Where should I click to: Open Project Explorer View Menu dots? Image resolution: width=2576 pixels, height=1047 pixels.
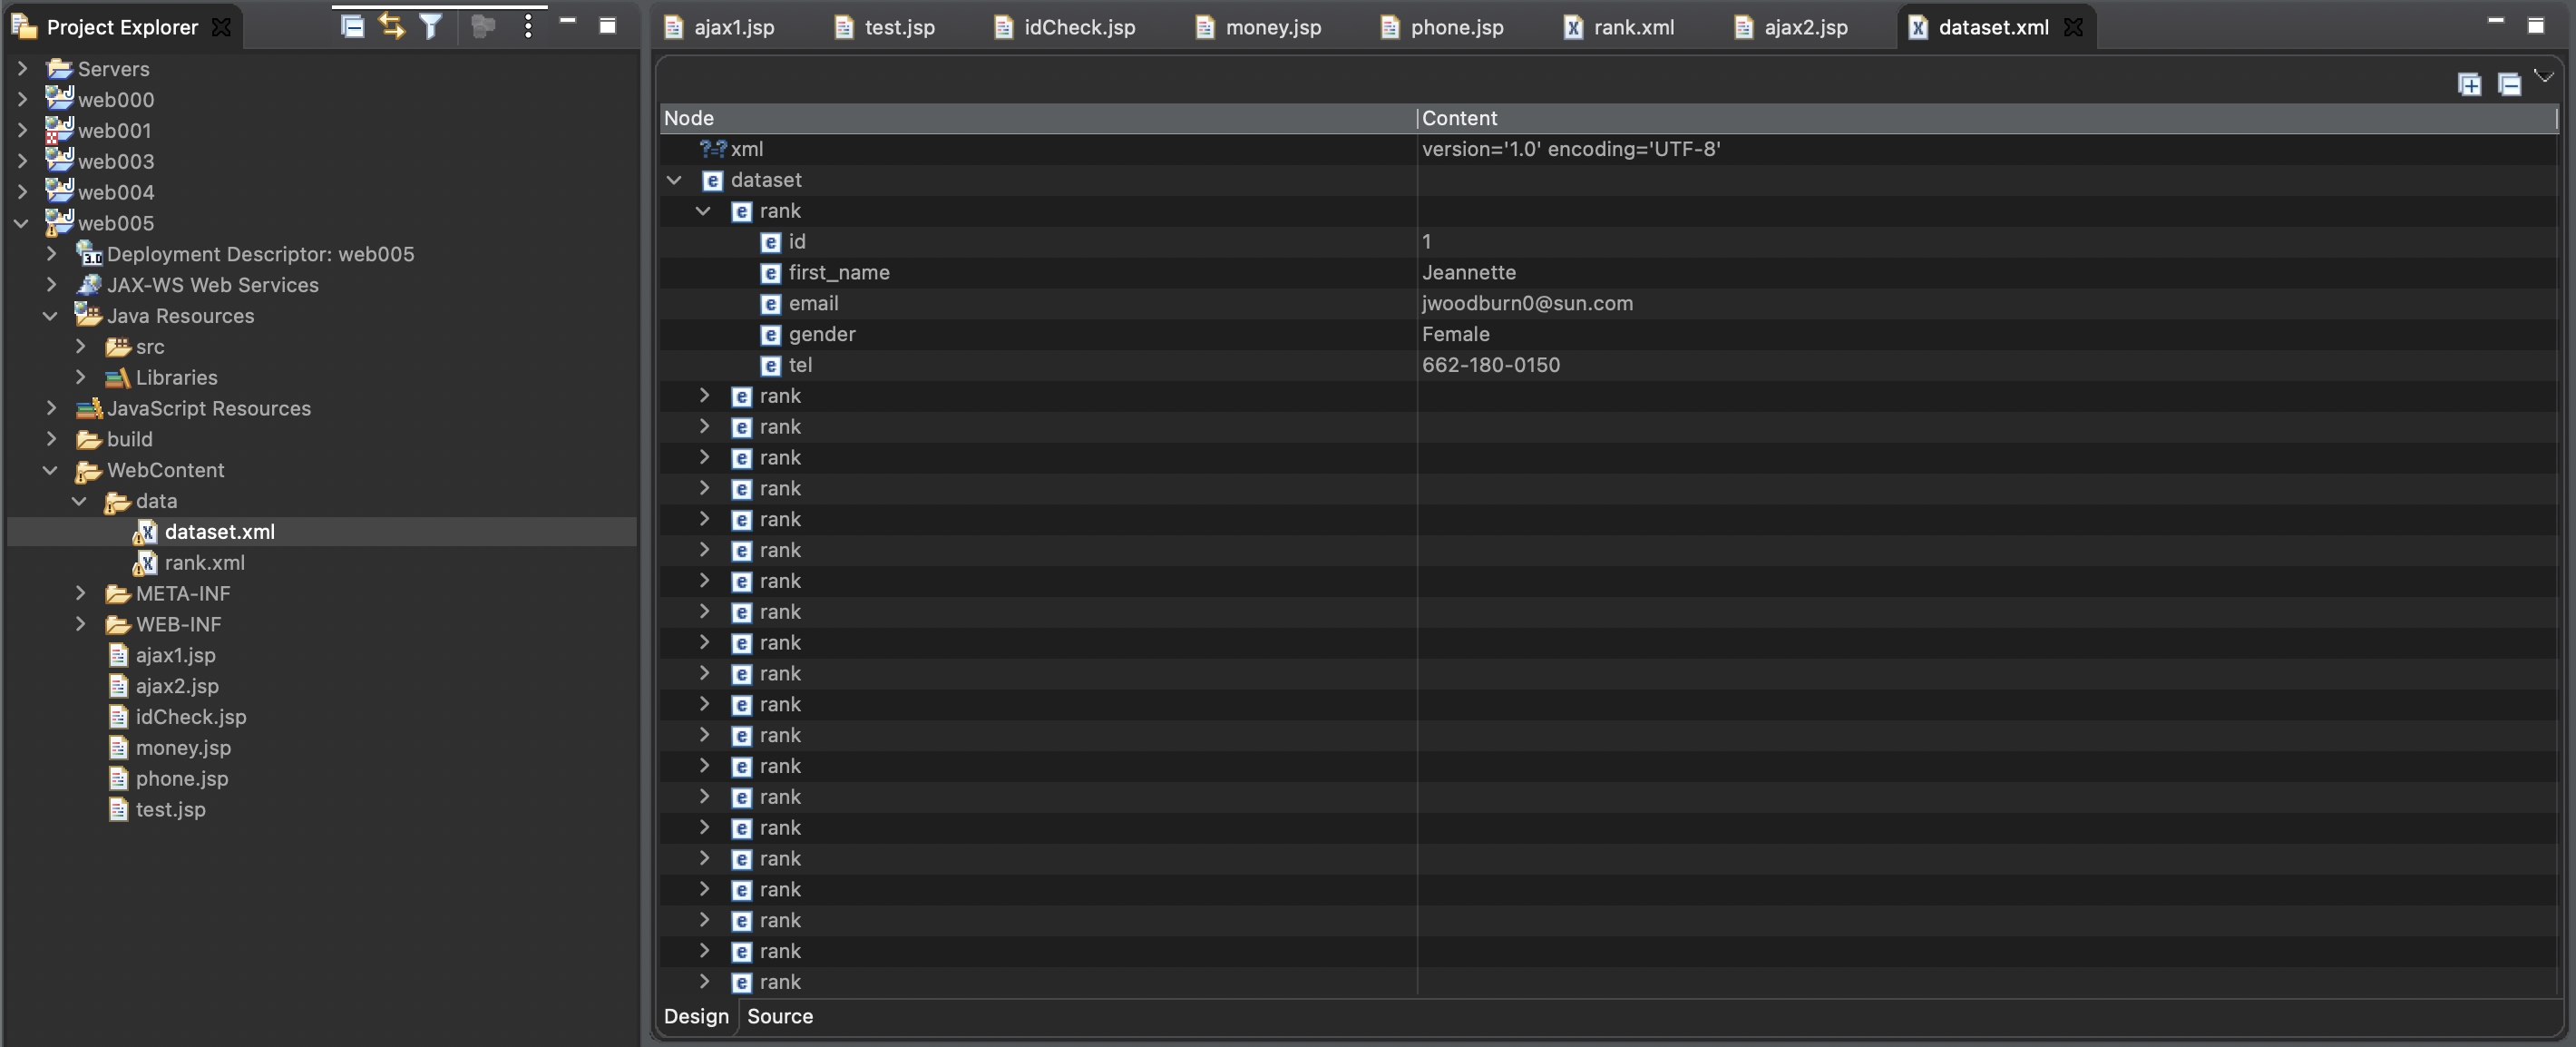528,26
